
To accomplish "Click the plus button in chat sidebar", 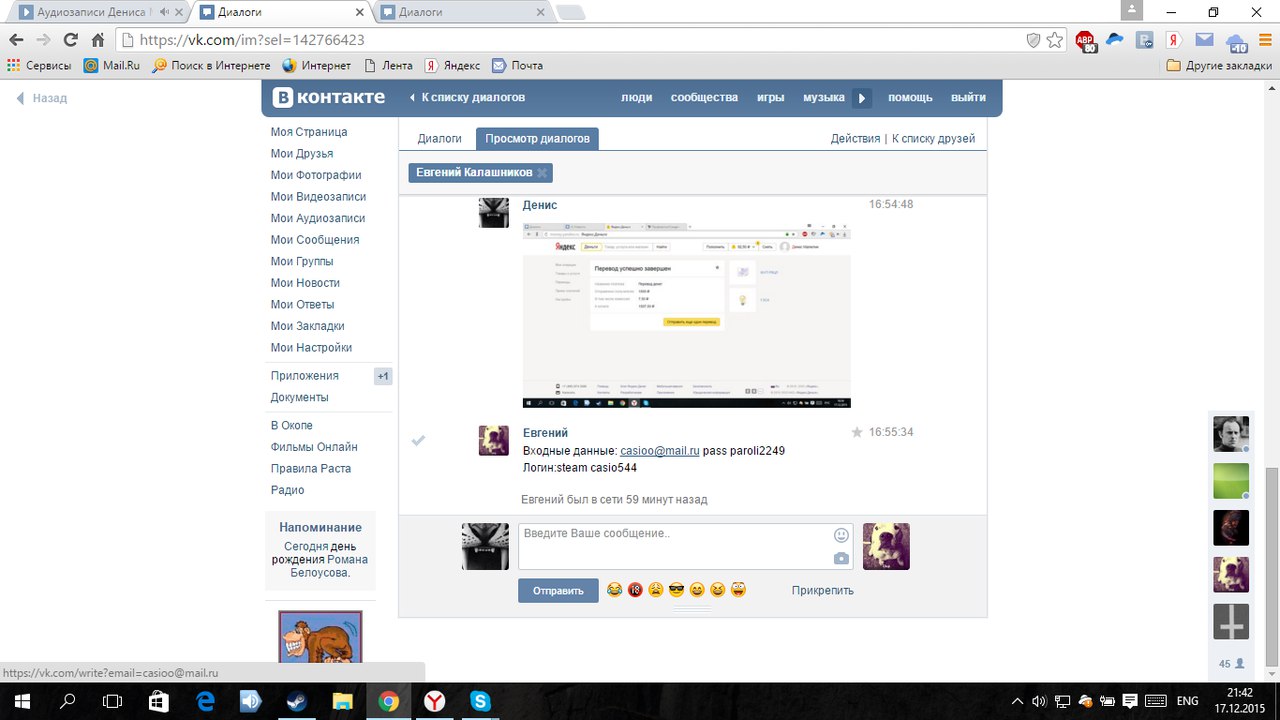I will (x=1231, y=622).
